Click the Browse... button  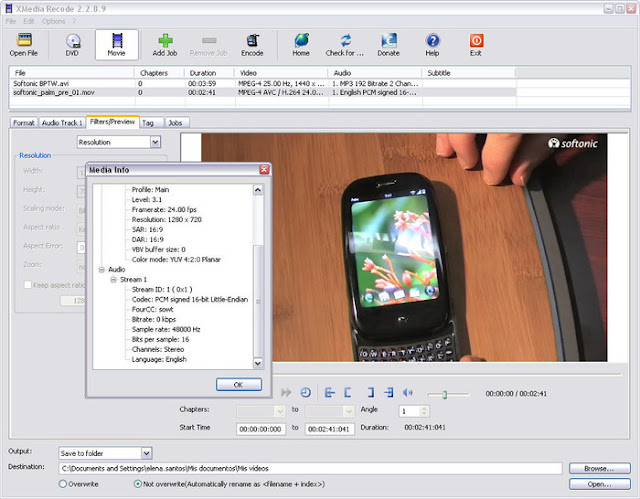point(600,468)
